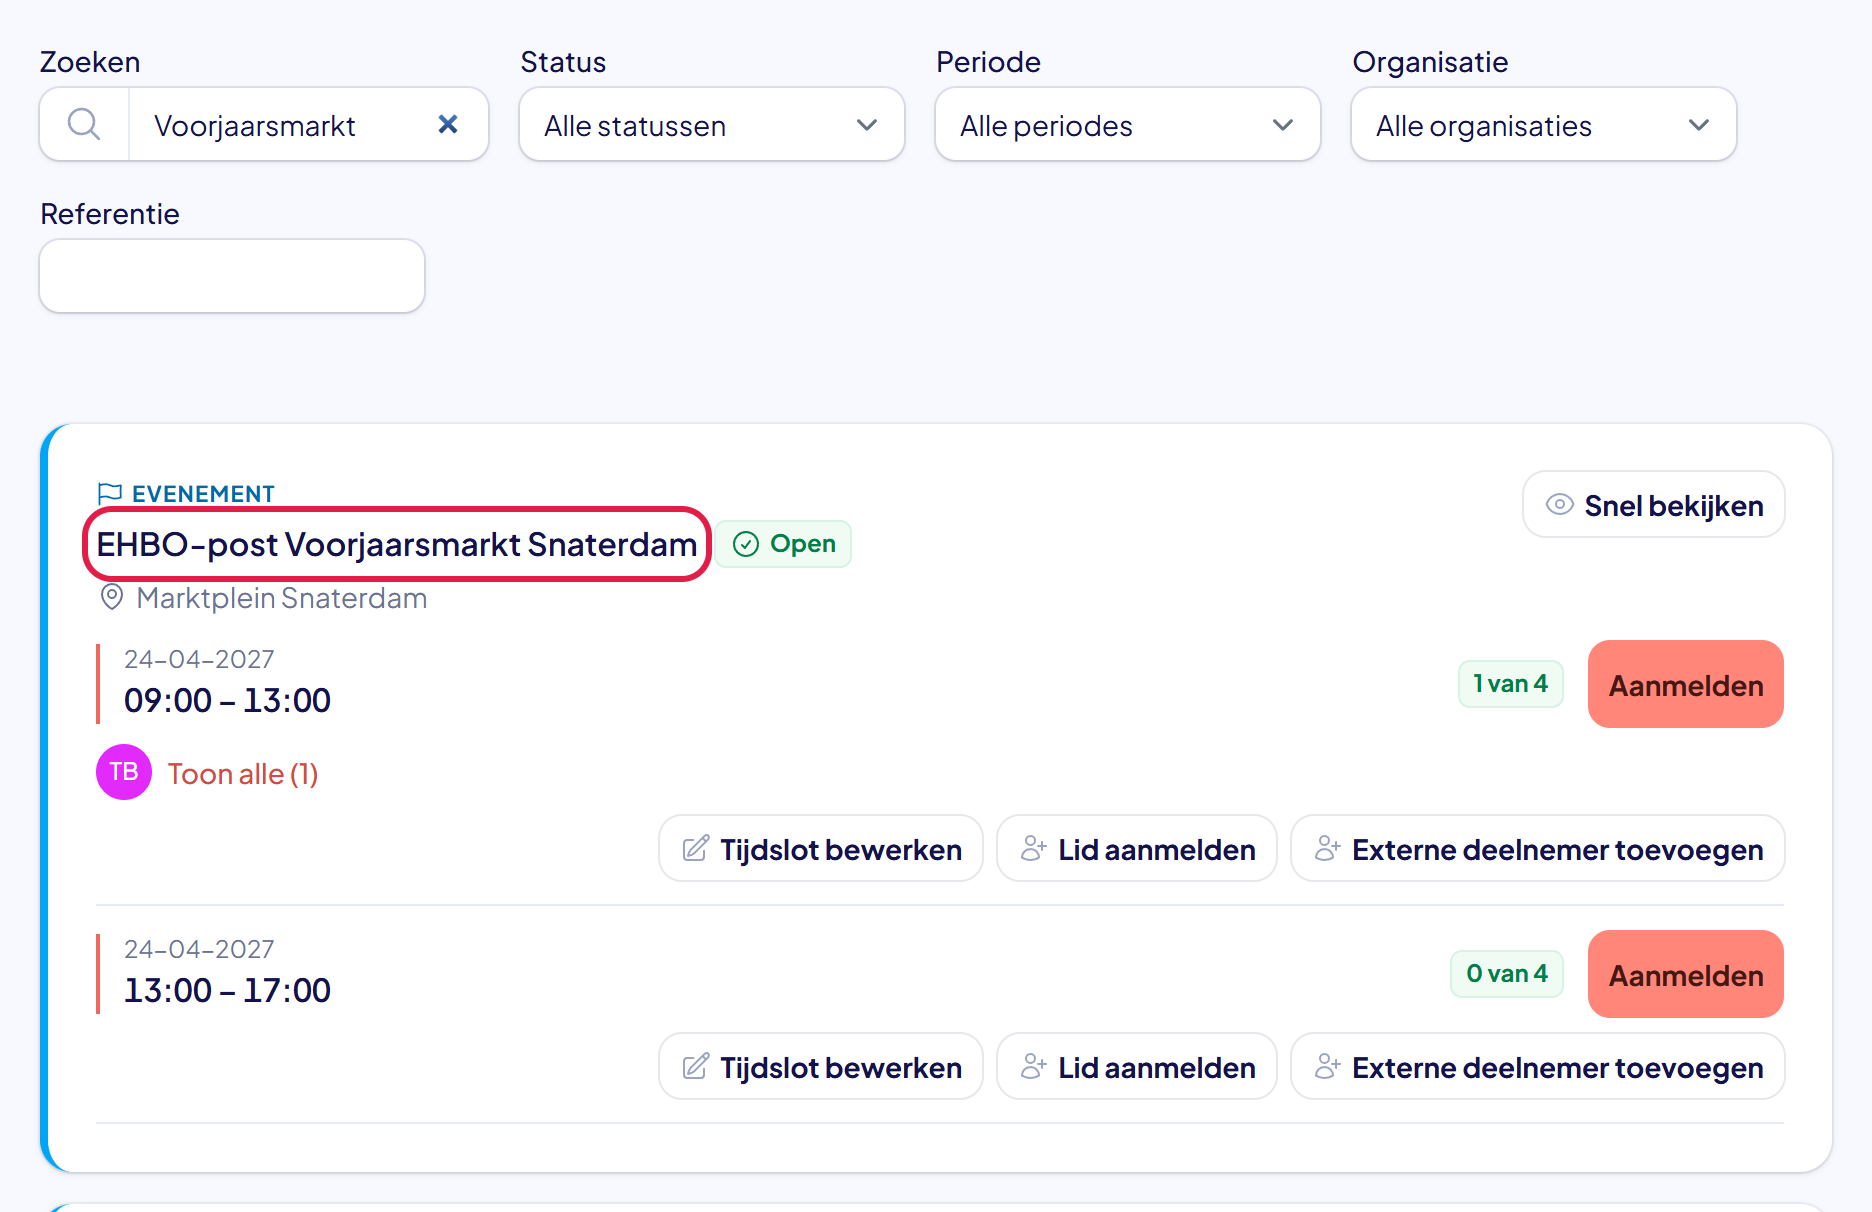Clear the Voorjaarsmarkt search text
Image resolution: width=1872 pixels, height=1212 pixels.
448,124
